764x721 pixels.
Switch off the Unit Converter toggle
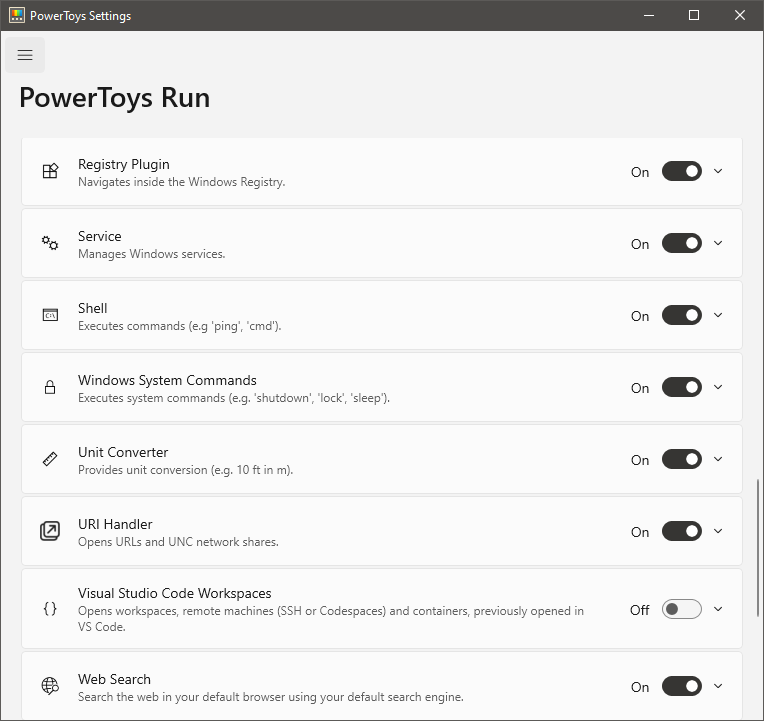(682, 459)
